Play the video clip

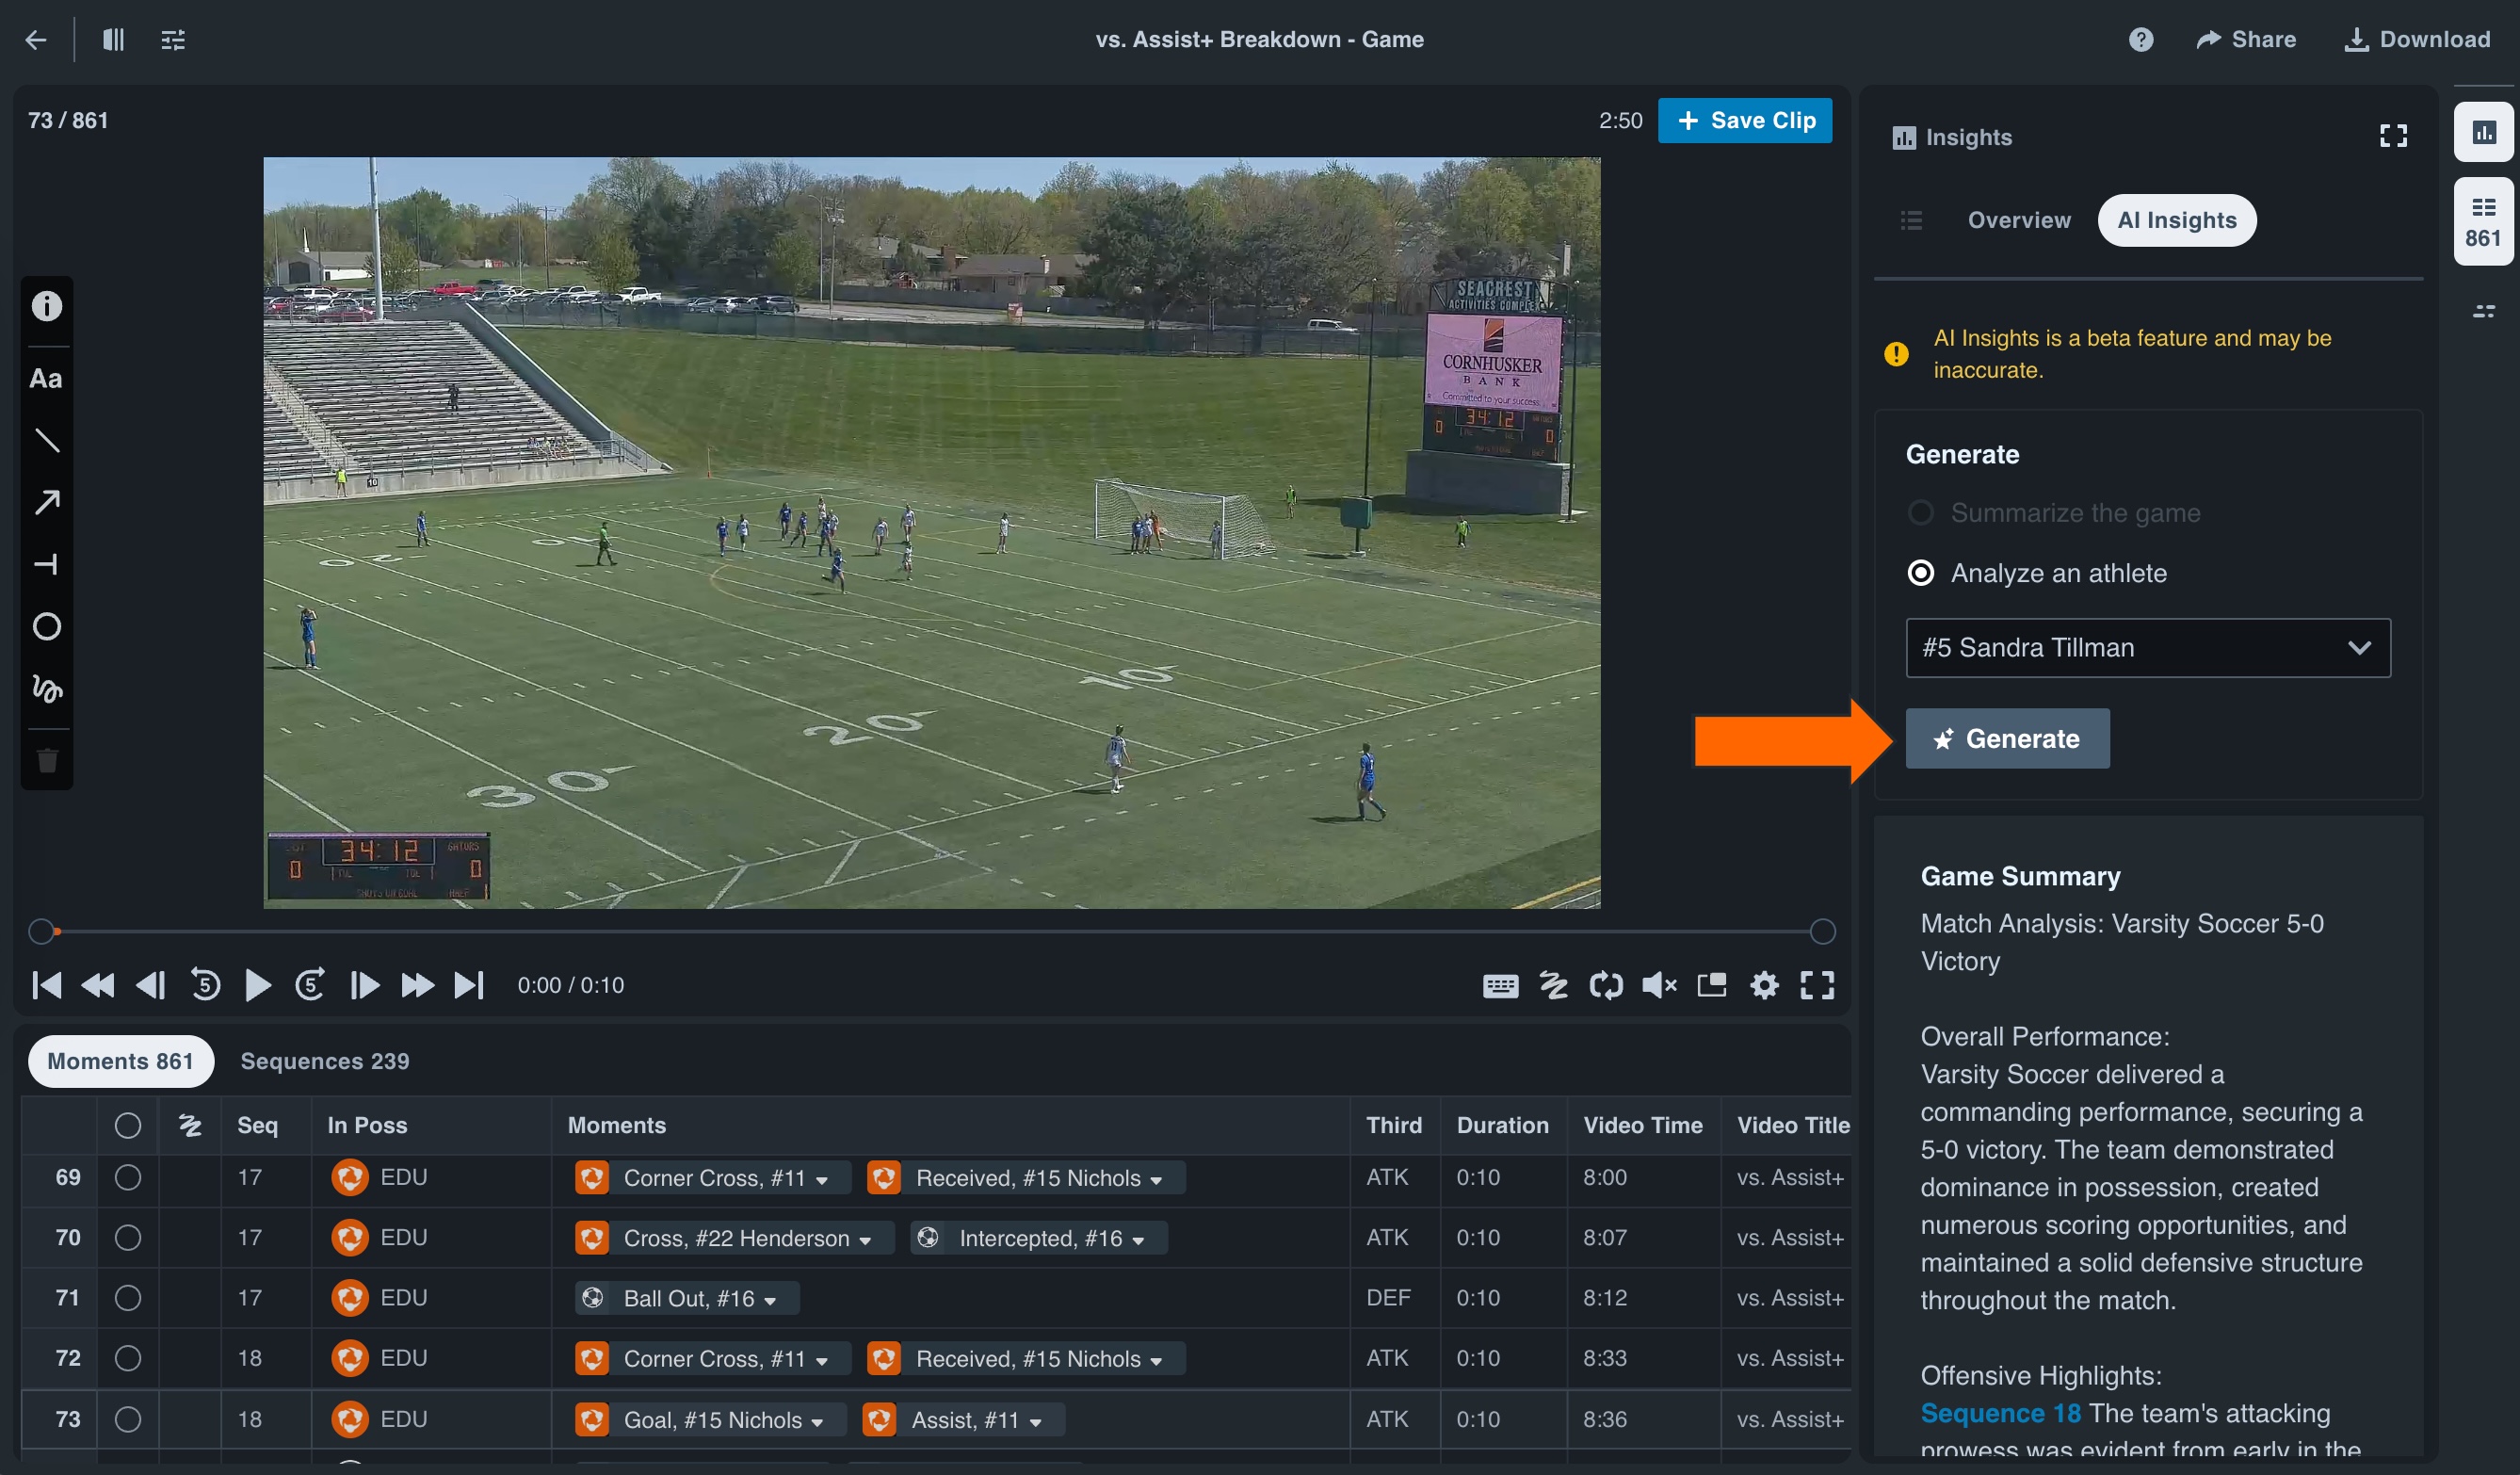257,985
